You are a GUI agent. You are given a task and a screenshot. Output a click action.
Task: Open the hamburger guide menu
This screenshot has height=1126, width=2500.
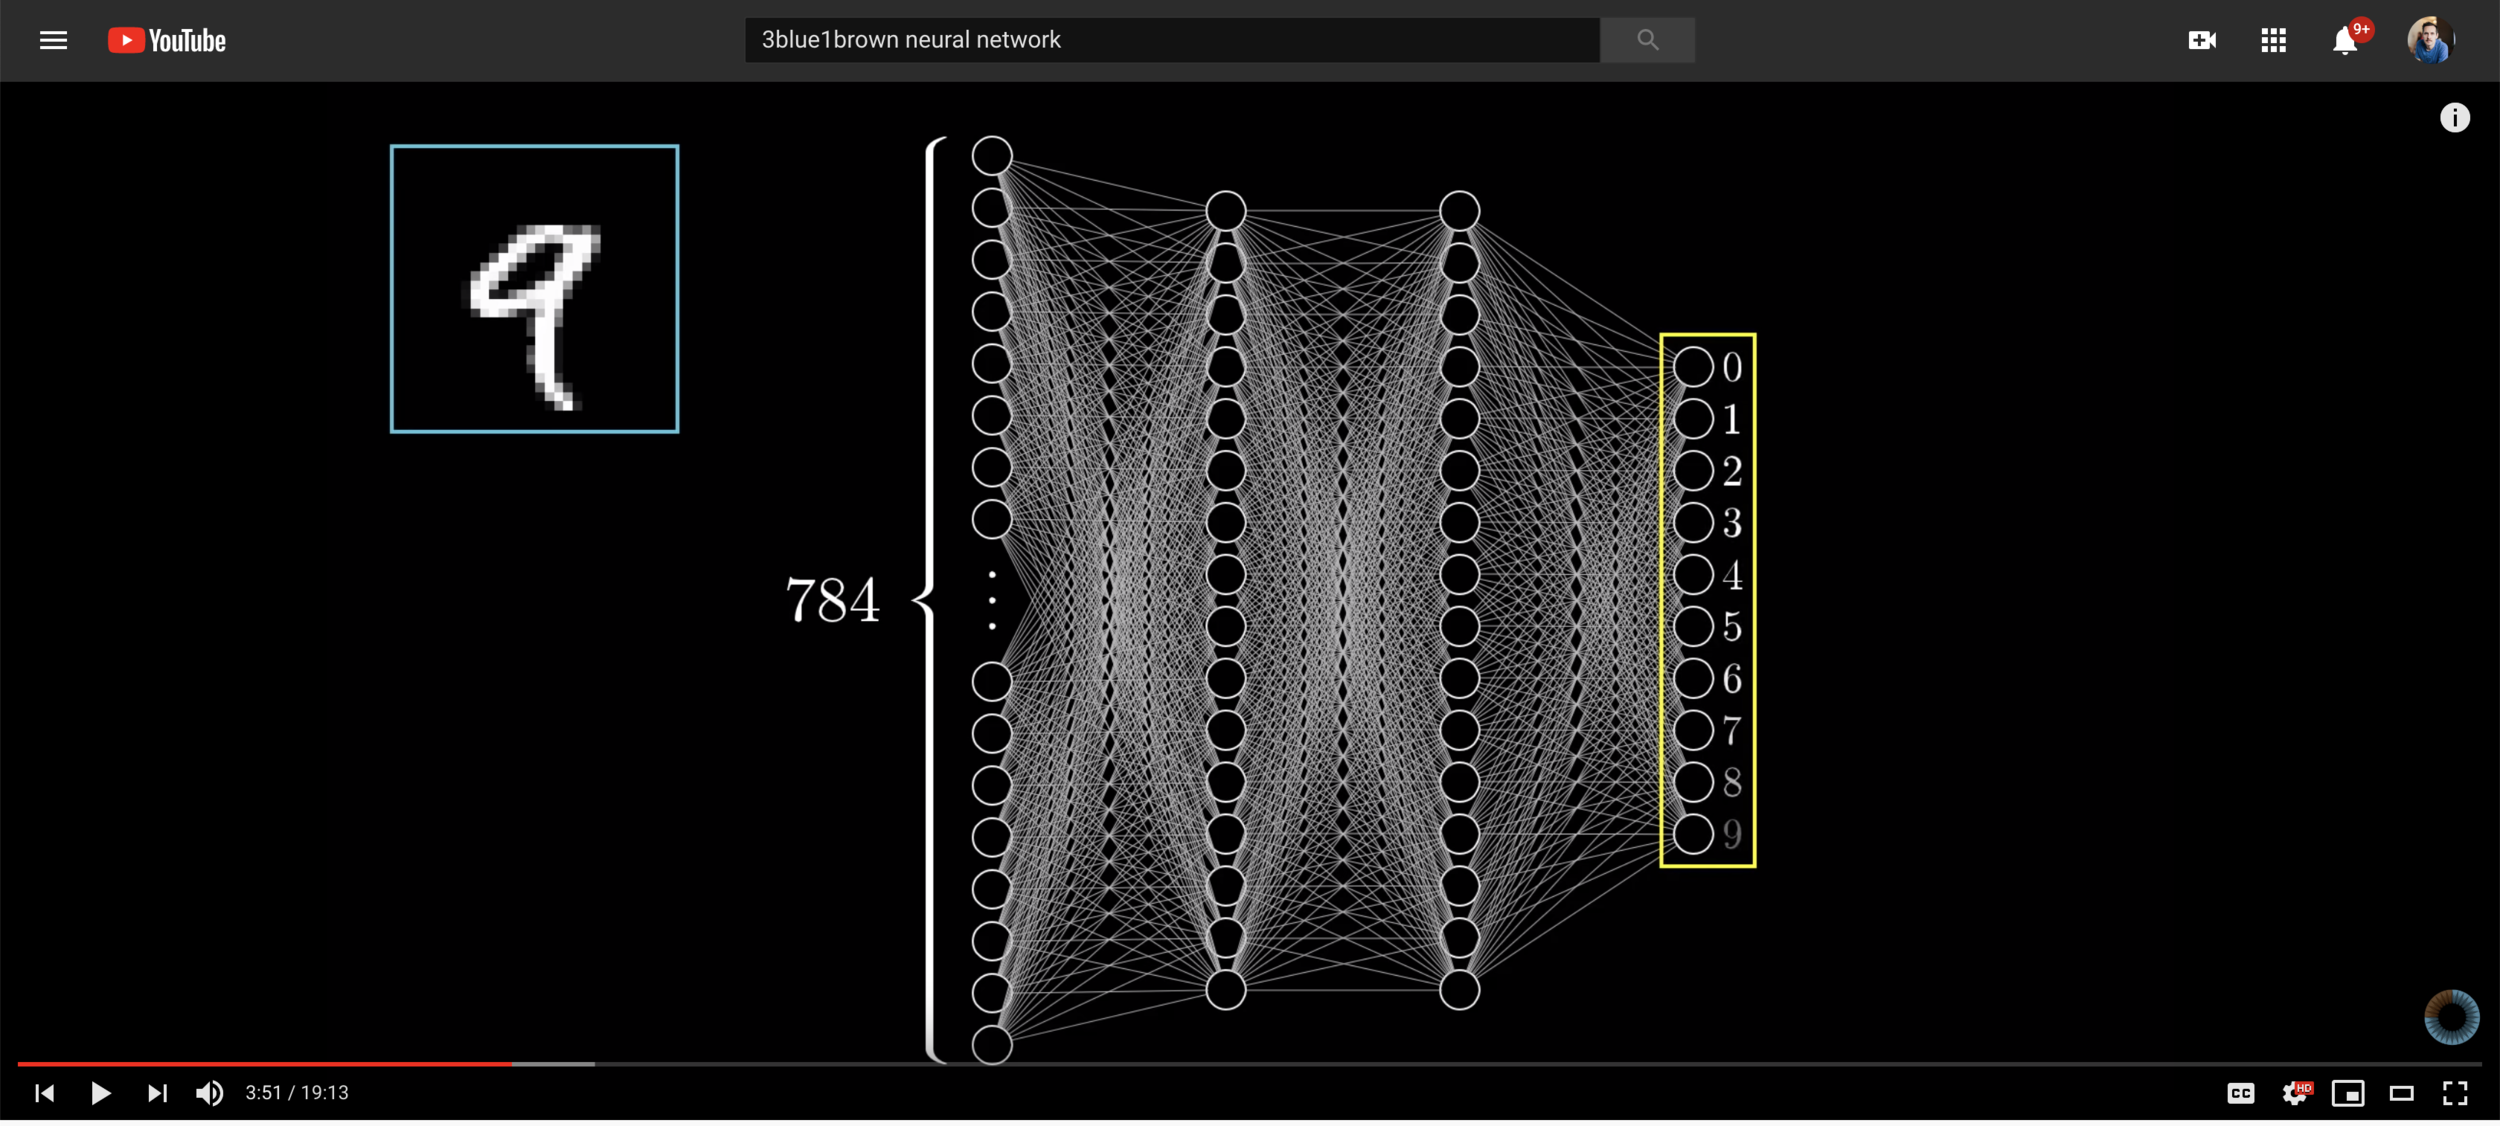point(53,40)
